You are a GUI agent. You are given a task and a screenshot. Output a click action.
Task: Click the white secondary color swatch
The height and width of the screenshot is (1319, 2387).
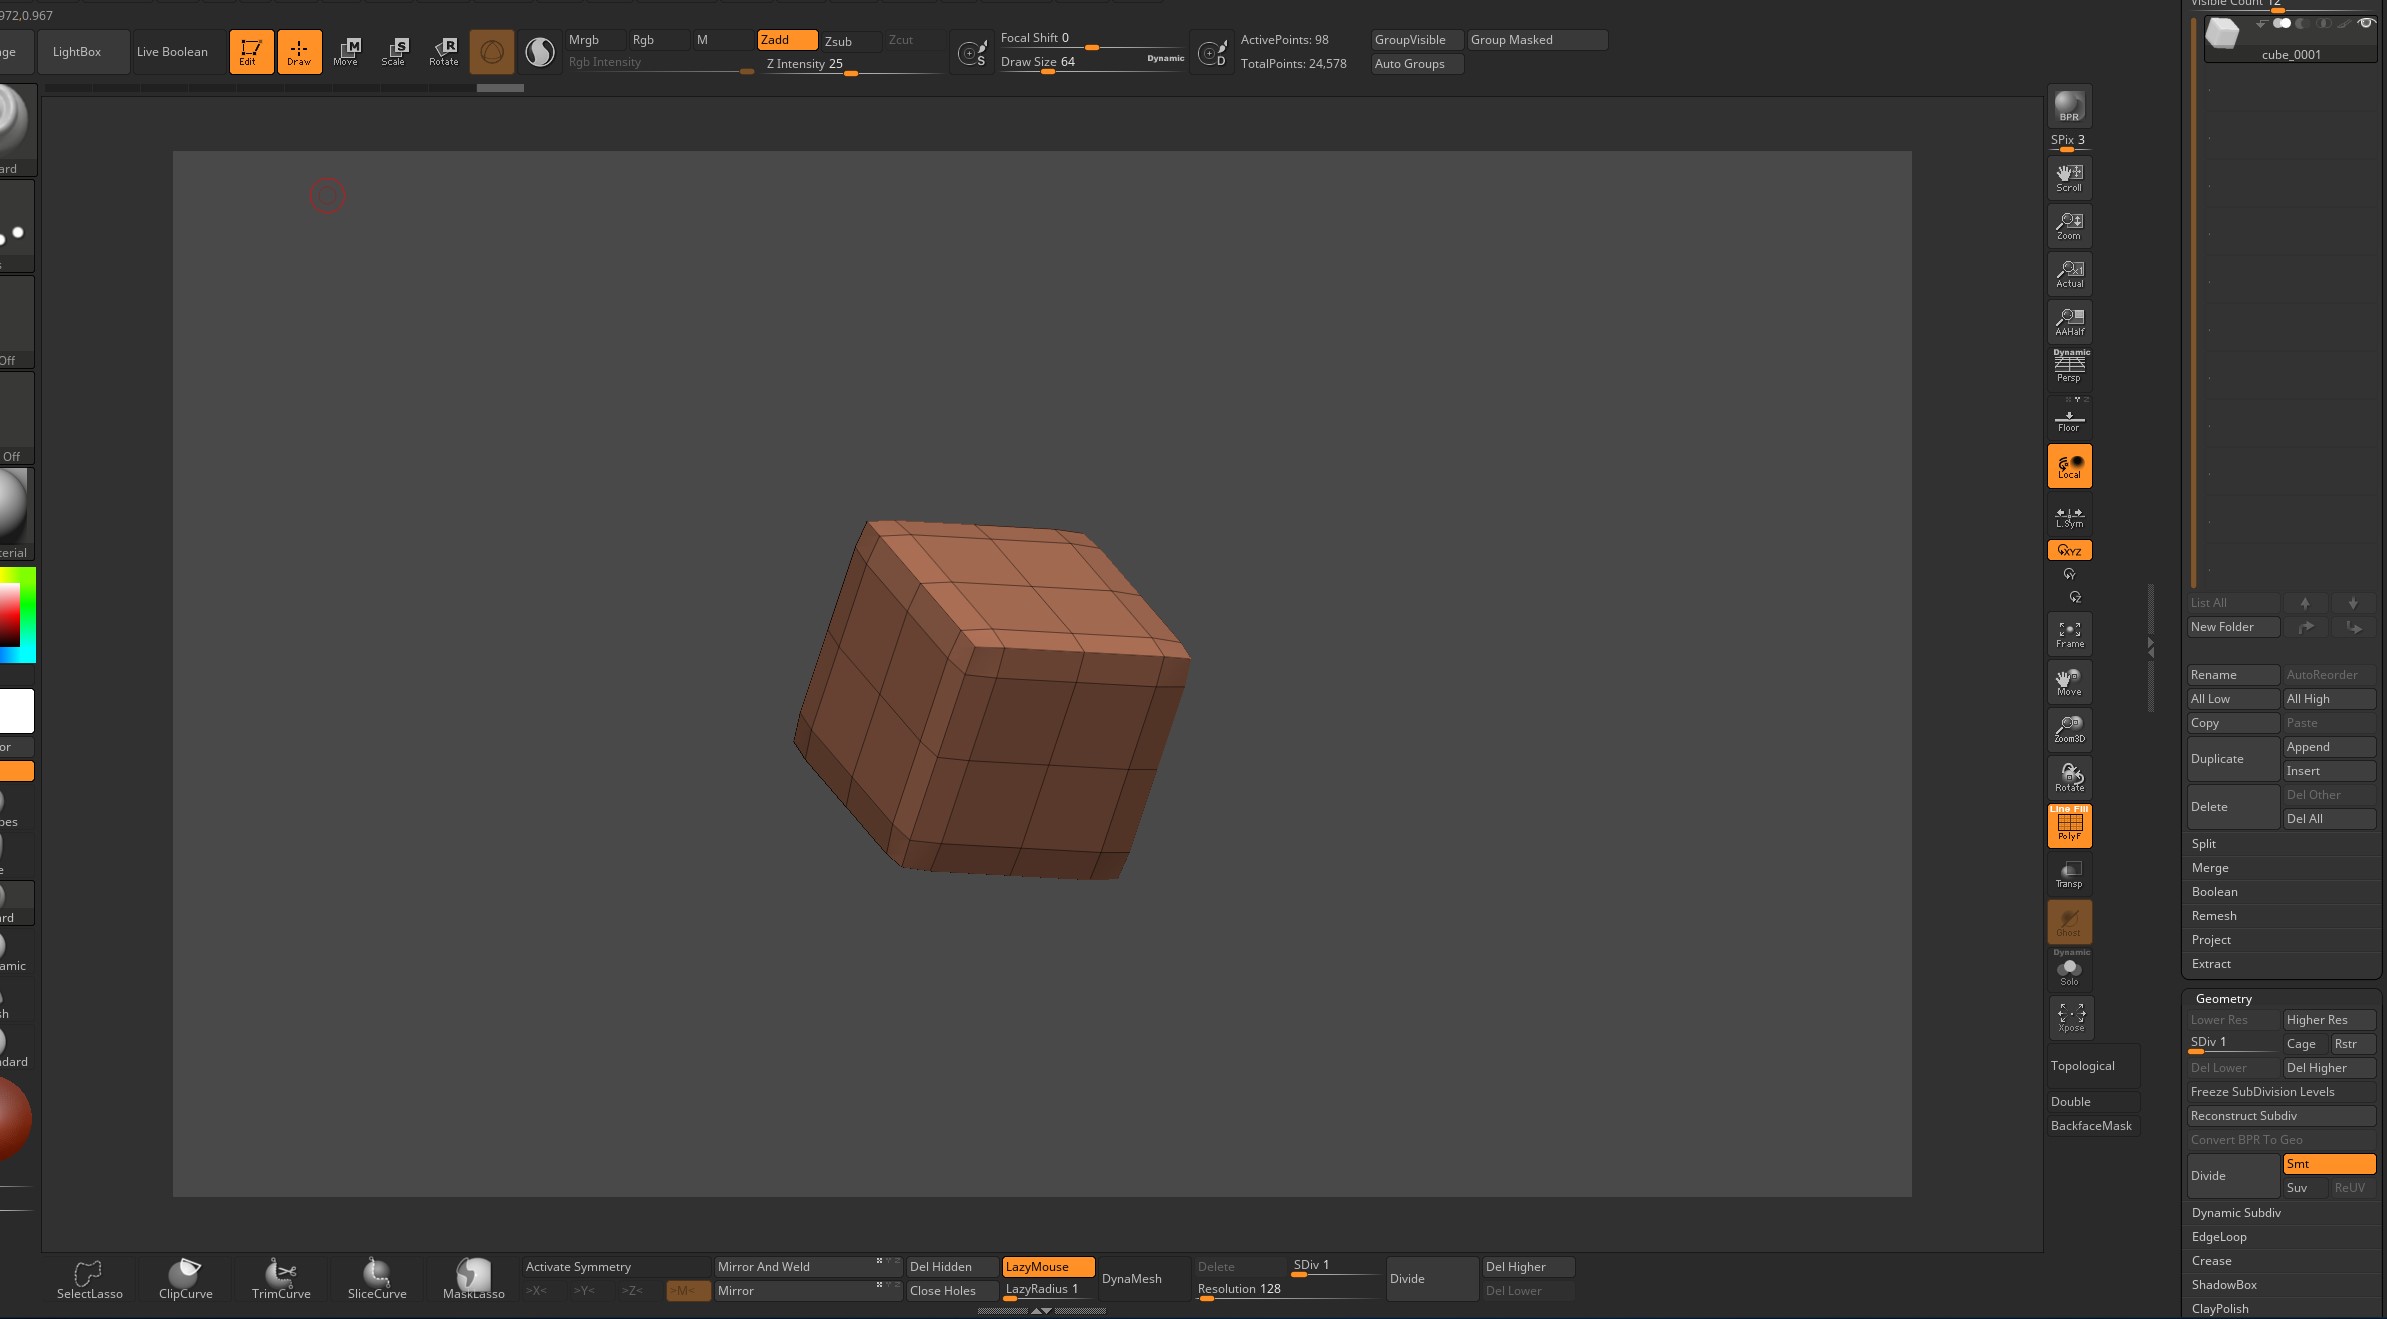coord(16,711)
